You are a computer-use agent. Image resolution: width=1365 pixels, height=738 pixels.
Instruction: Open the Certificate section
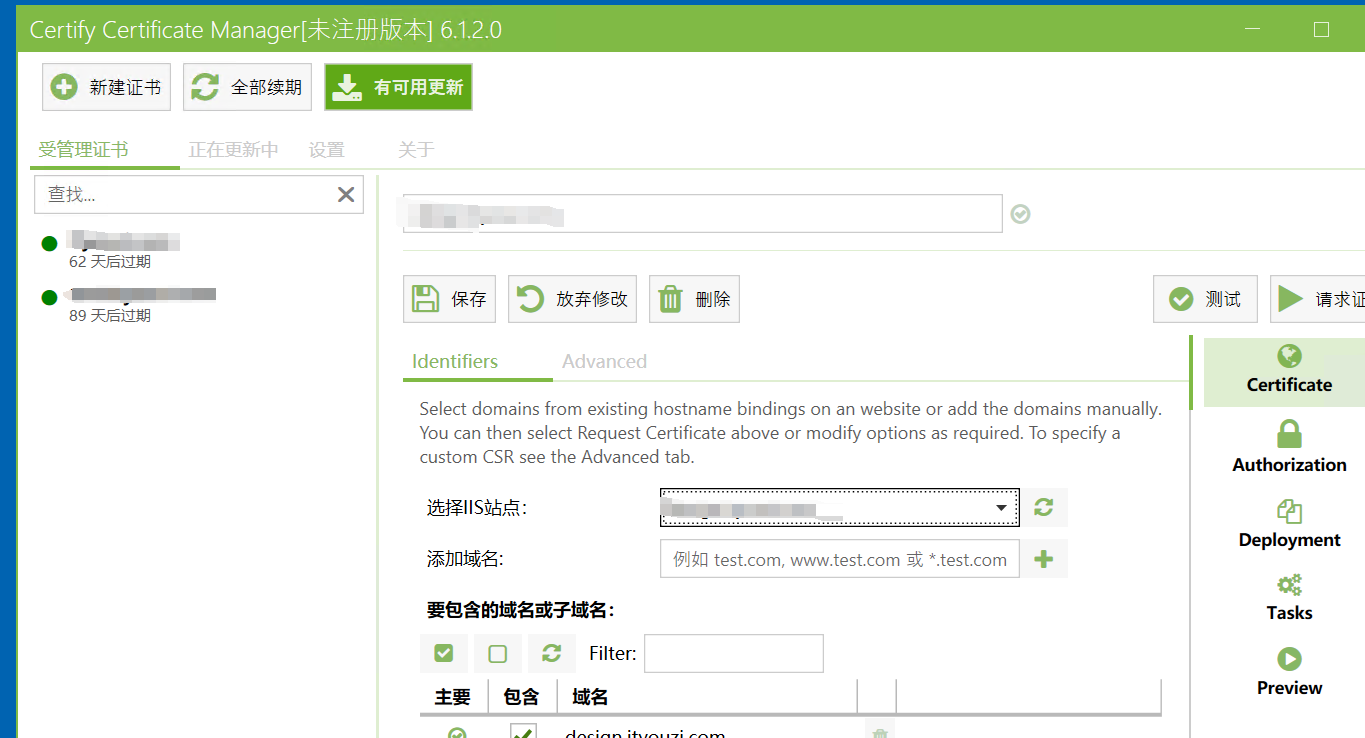pyautogui.click(x=1289, y=371)
